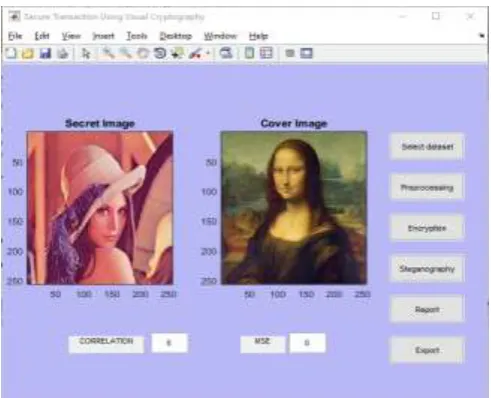This screenshot has width=491, height=398.
Task: Open the Tools menu
Action: [137, 36]
